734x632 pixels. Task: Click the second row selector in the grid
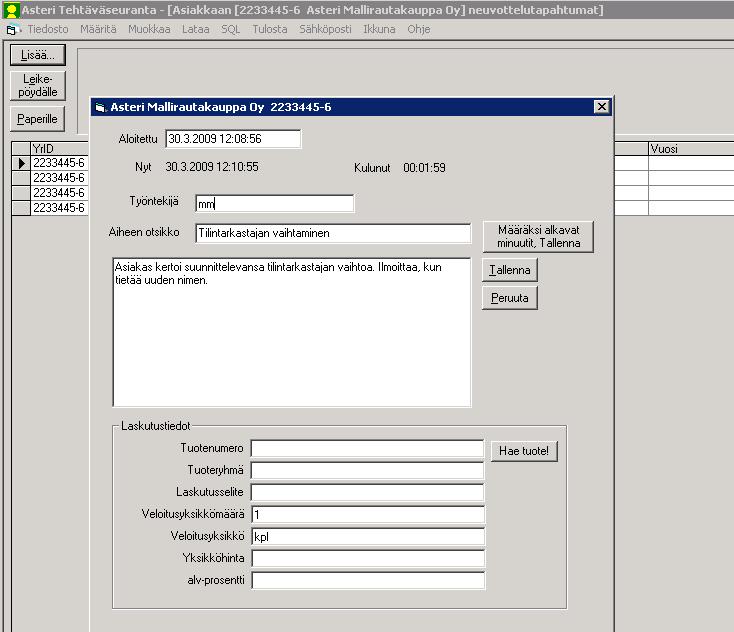tap(22, 178)
